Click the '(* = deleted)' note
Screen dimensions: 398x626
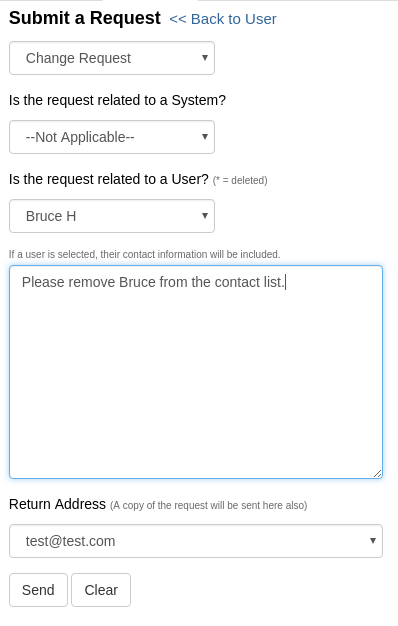240,180
